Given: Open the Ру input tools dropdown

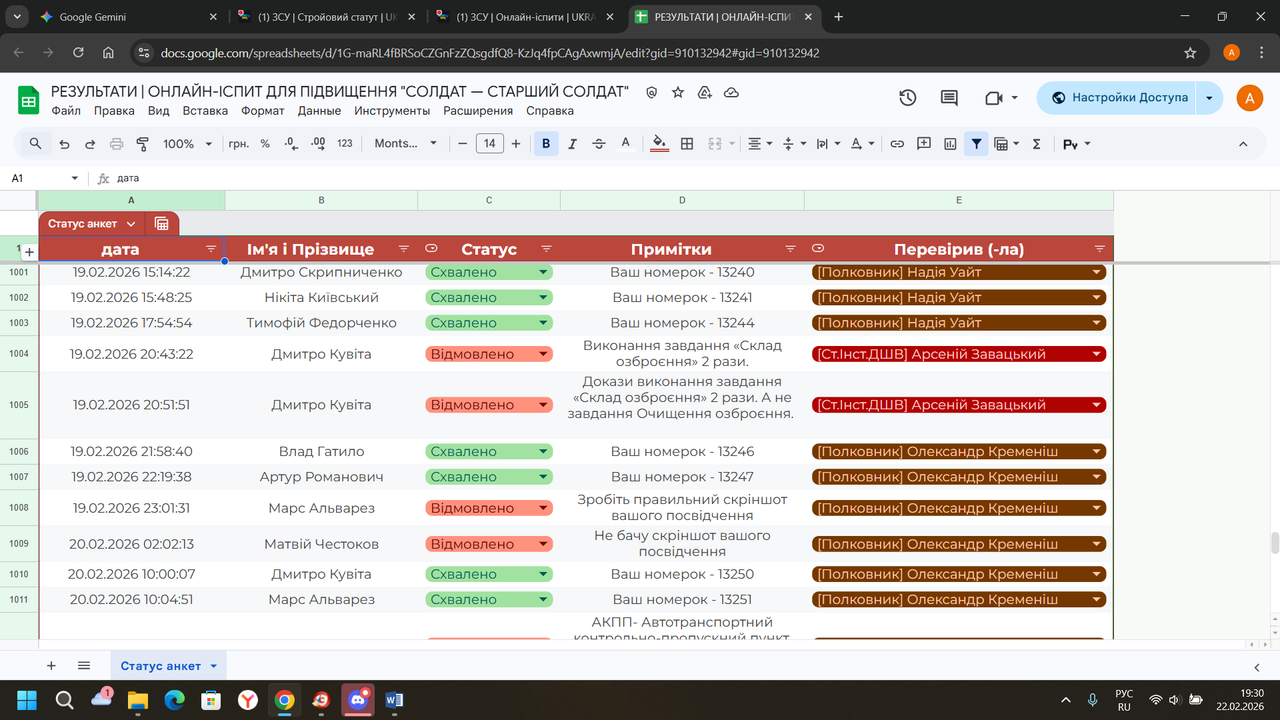Looking at the screenshot, I should [1076, 144].
